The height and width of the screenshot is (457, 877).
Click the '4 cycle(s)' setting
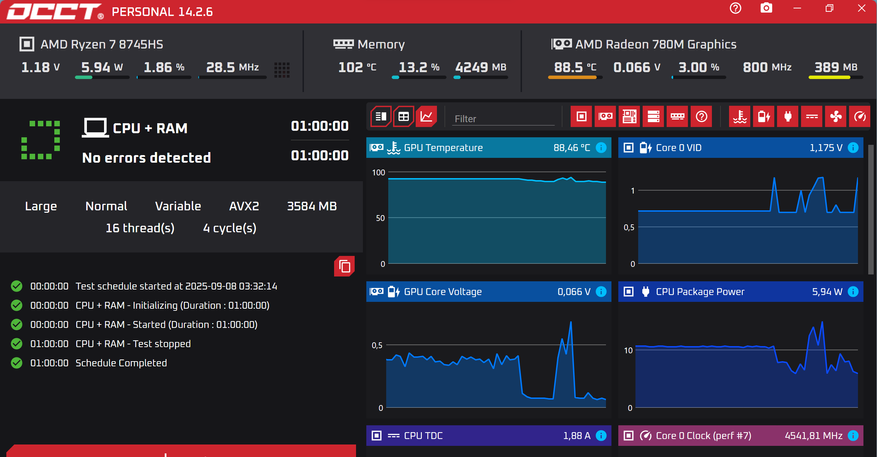[x=230, y=228]
